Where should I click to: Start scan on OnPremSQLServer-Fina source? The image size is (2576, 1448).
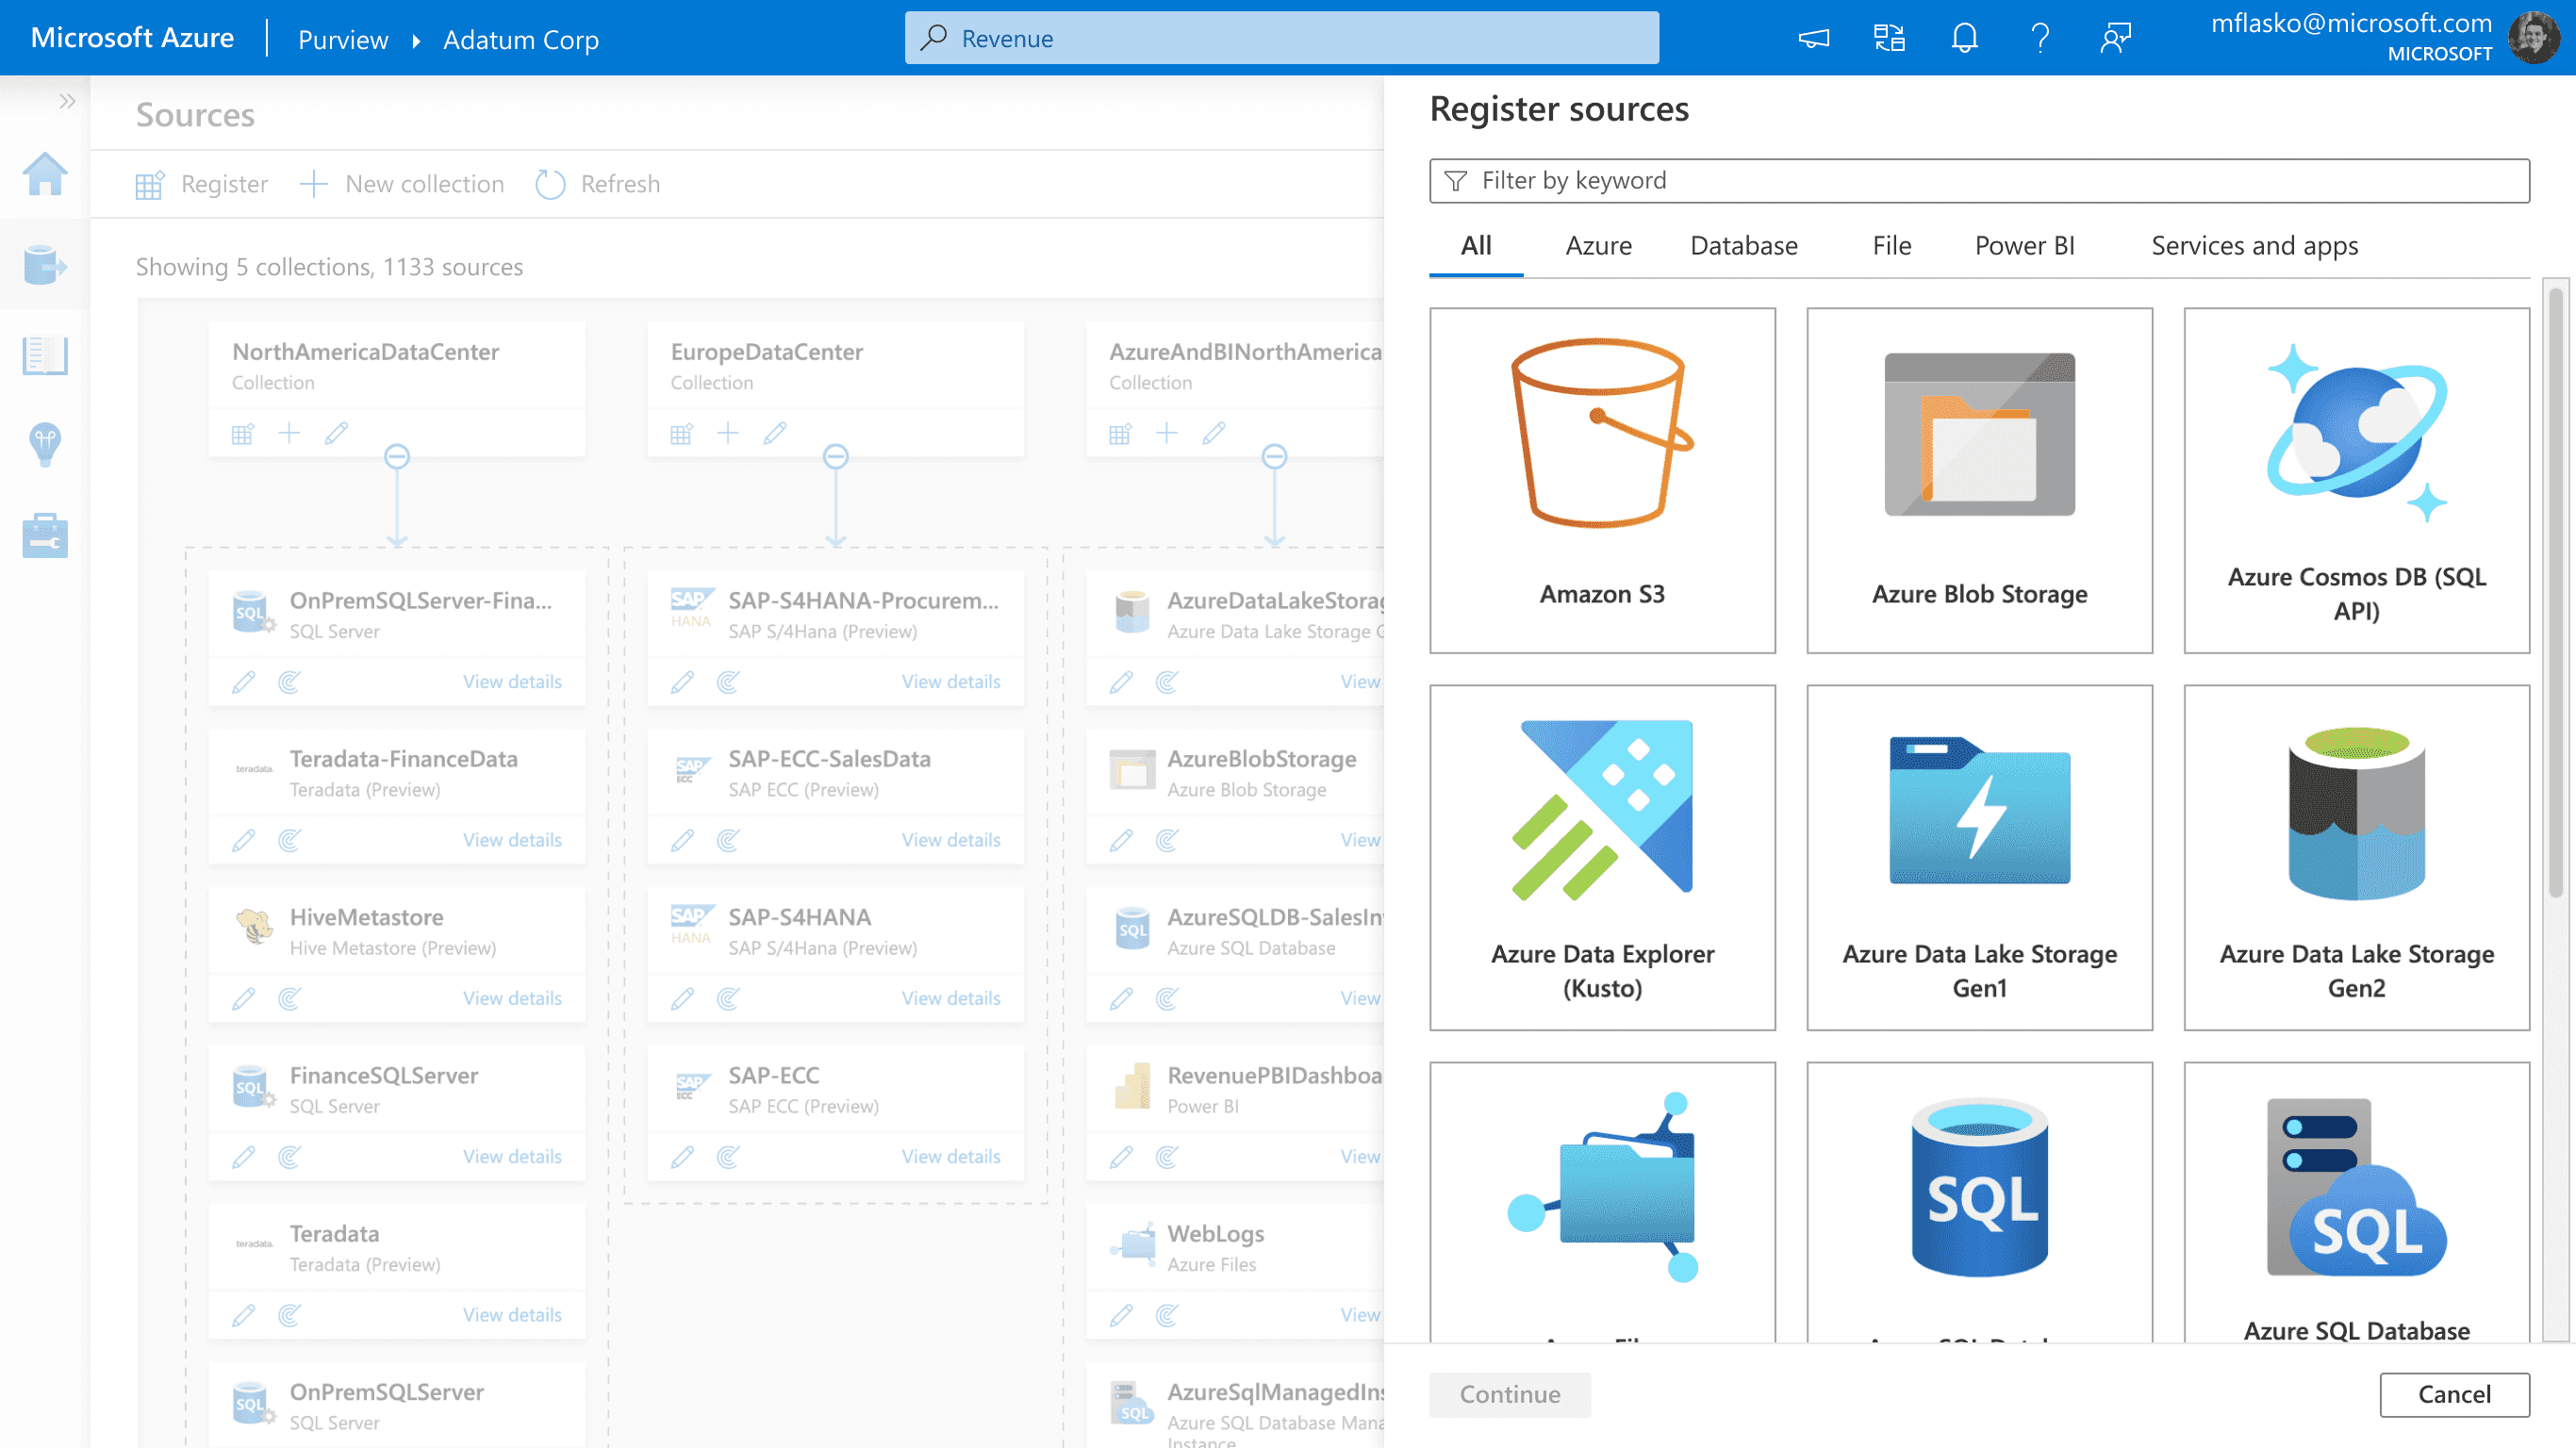coord(289,682)
